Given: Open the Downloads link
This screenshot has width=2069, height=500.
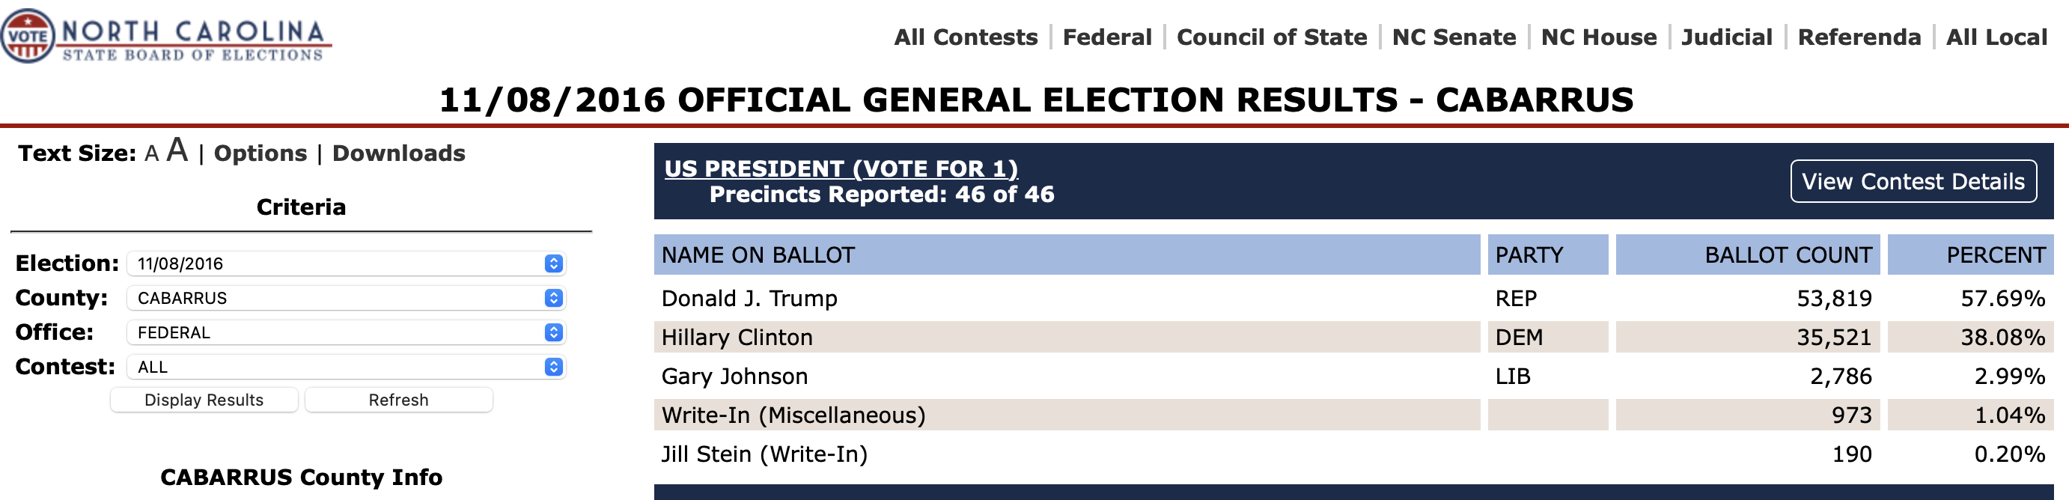Looking at the screenshot, I should (398, 154).
